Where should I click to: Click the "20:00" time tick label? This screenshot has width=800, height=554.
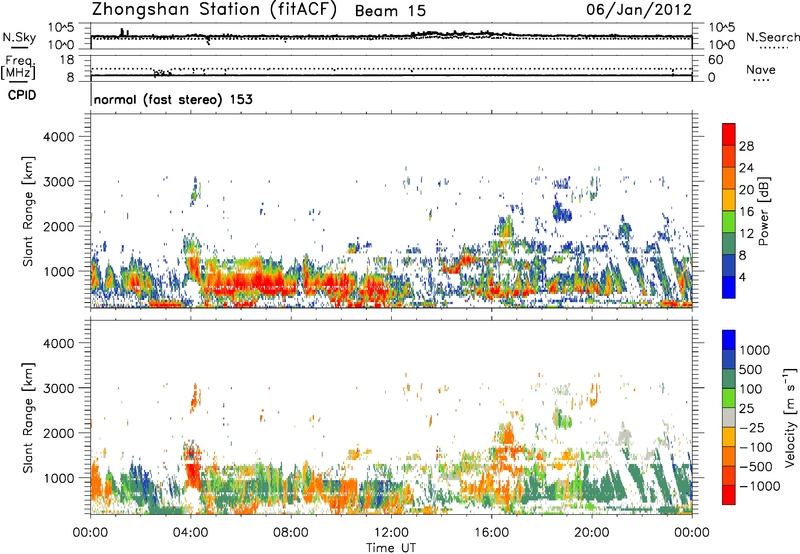point(591,533)
